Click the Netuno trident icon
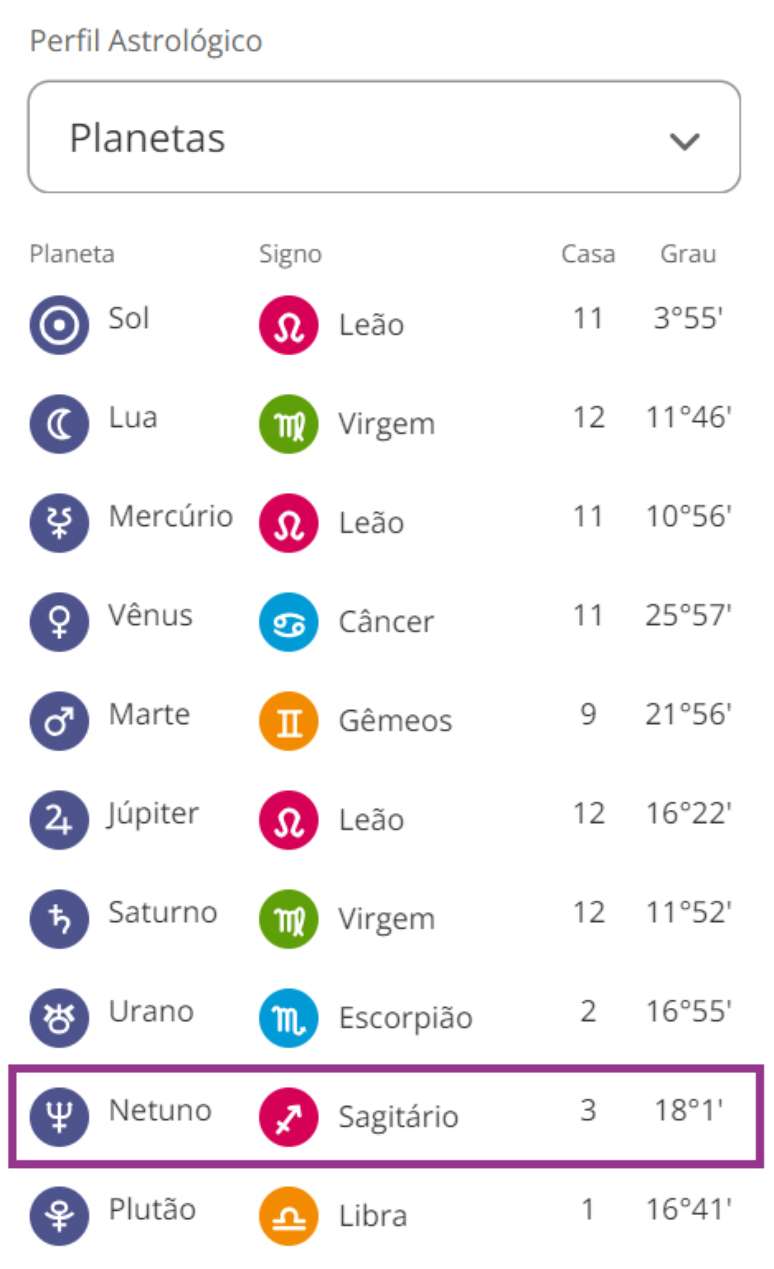This screenshot has height=1269, width=774. [59, 1117]
